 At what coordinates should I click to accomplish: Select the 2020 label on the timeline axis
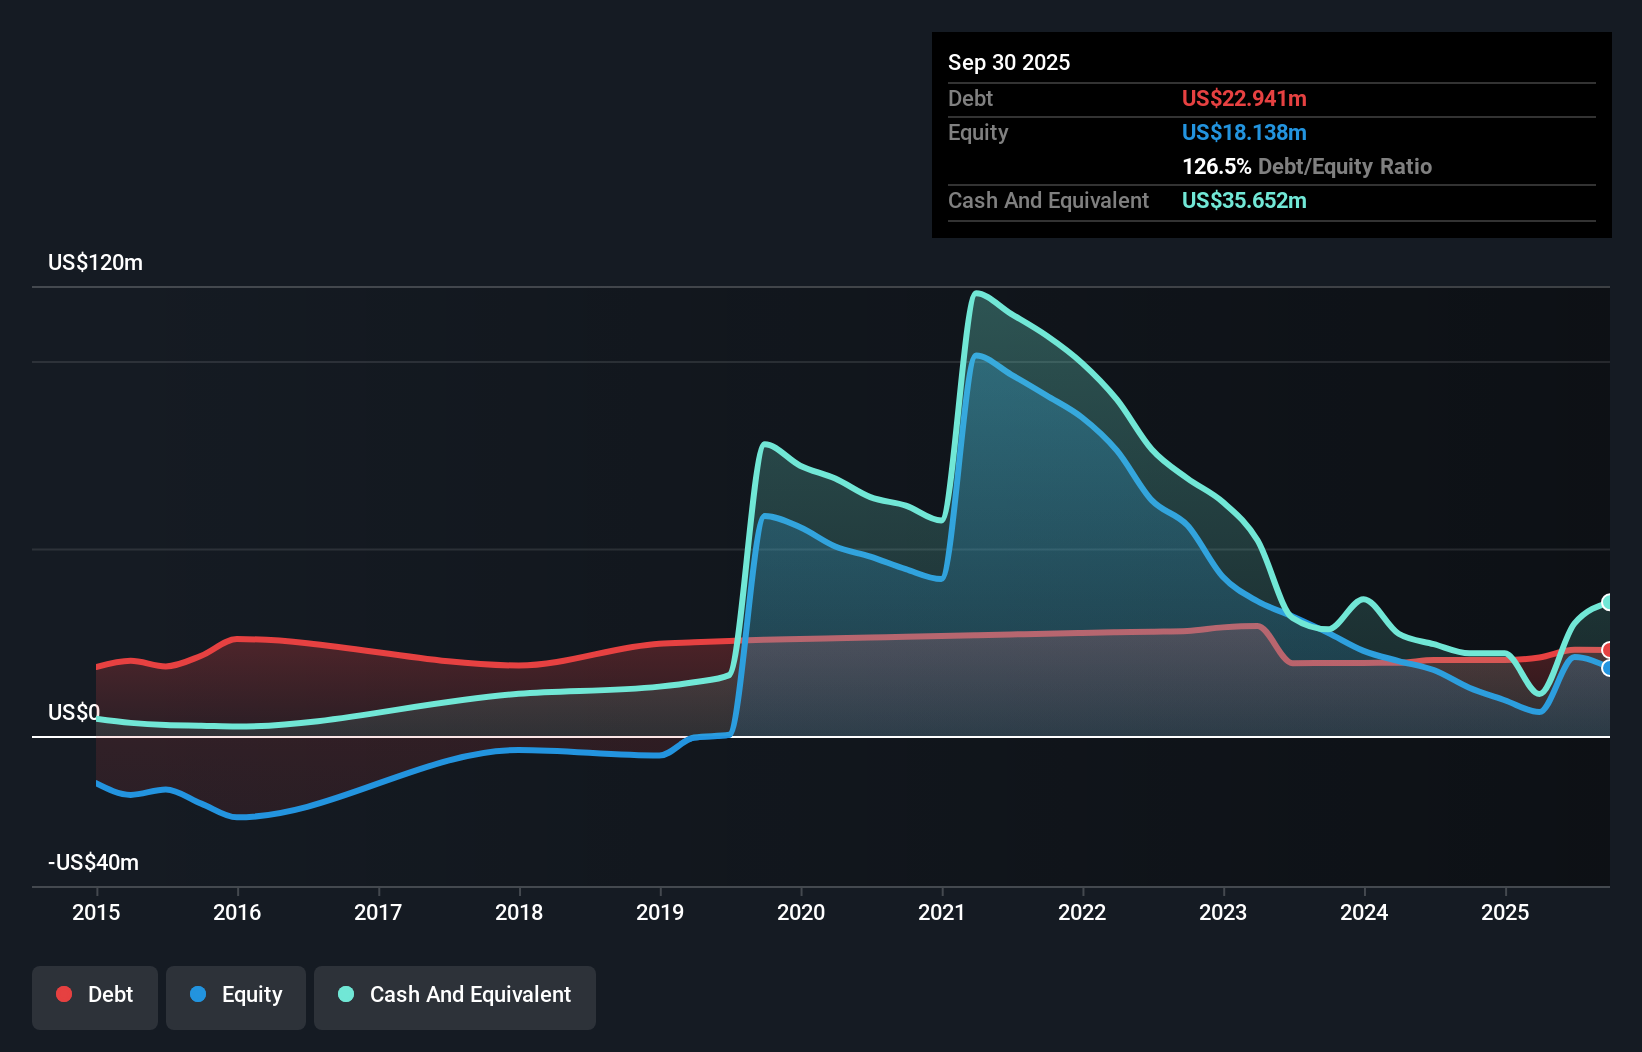pyautogui.click(x=802, y=912)
